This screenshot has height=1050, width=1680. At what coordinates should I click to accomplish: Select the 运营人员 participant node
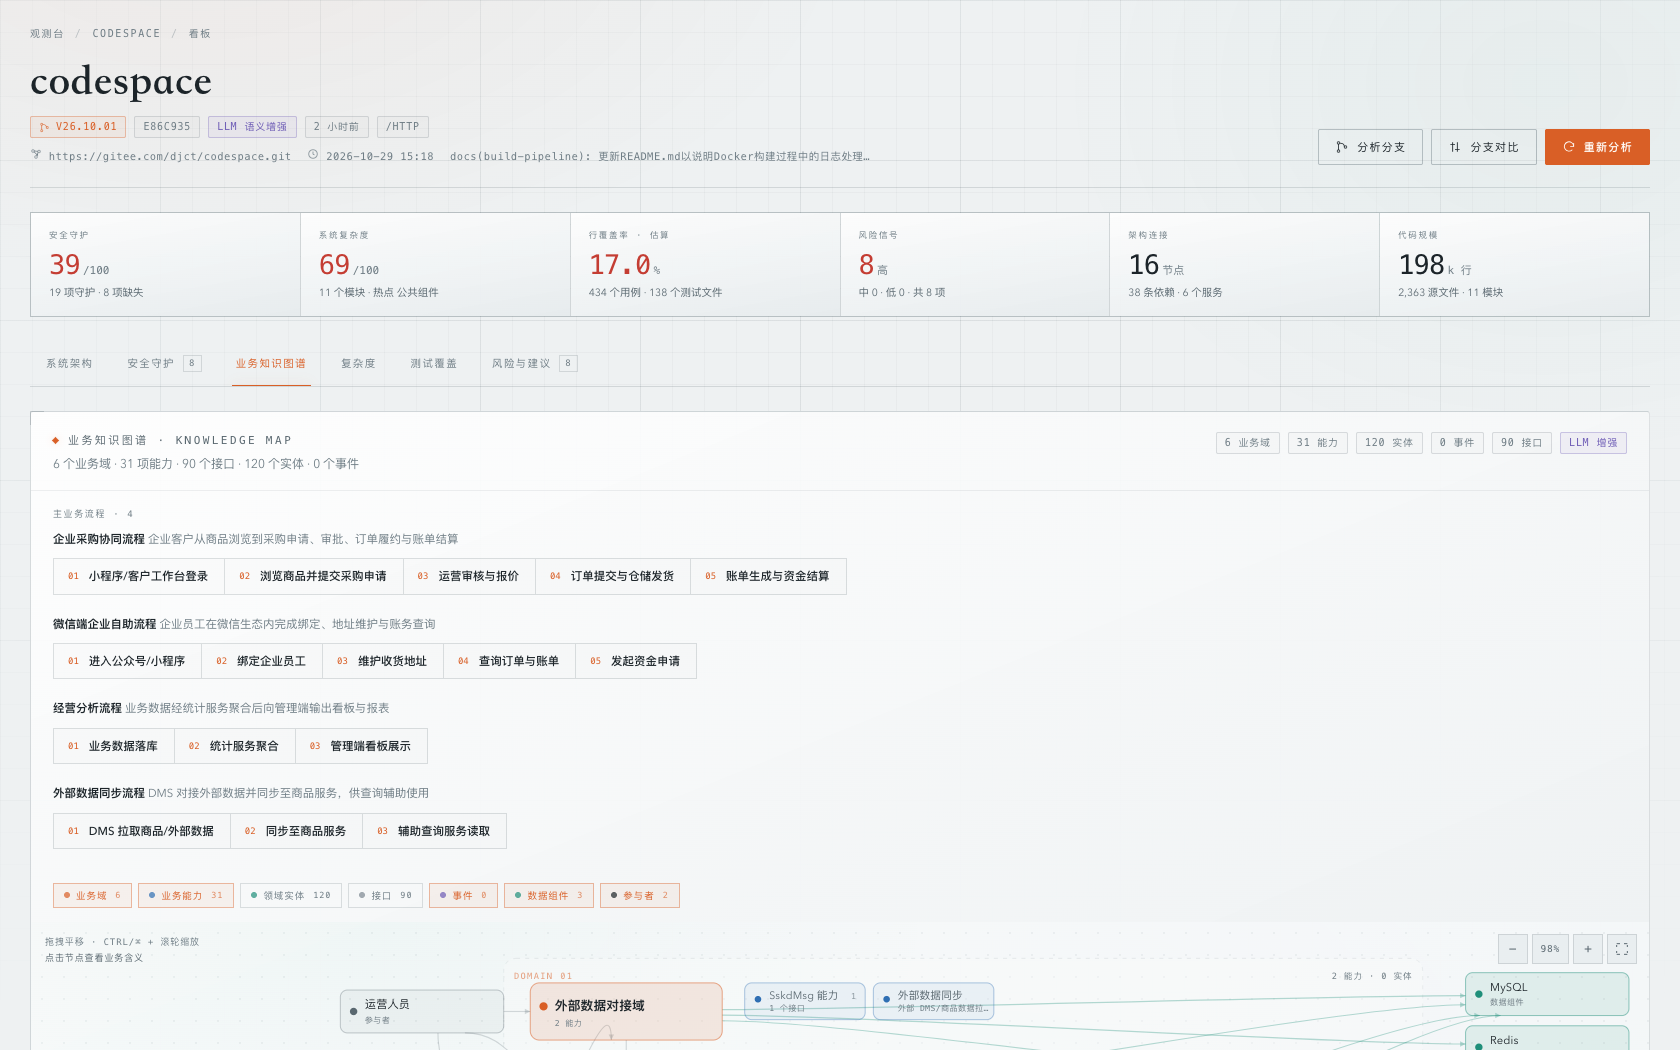click(422, 1011)
